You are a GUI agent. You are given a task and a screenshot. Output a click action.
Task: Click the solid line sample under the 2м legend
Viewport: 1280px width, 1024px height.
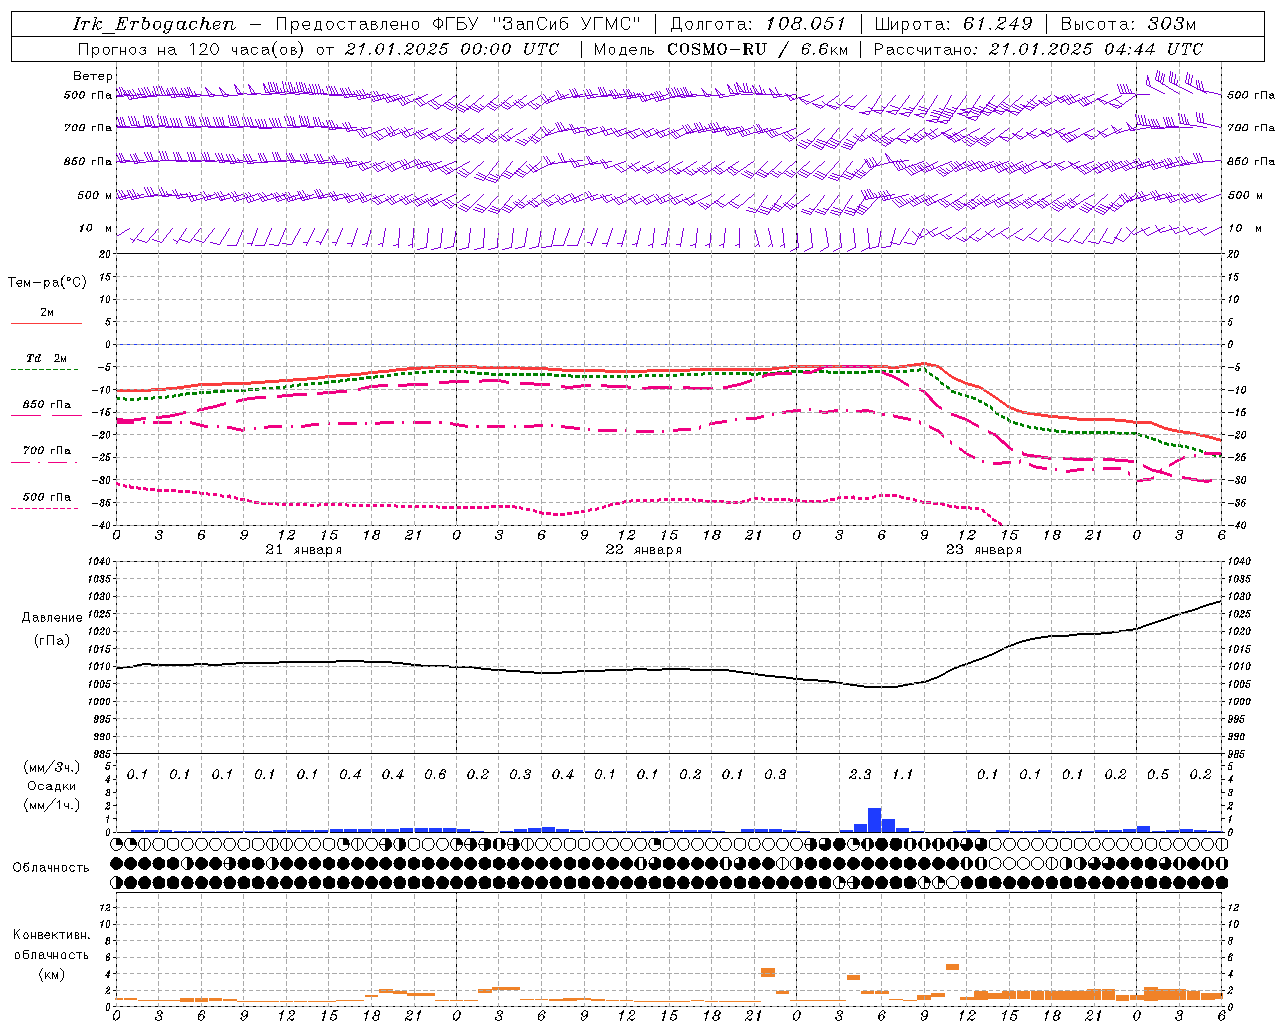click(x=46, y=324)
